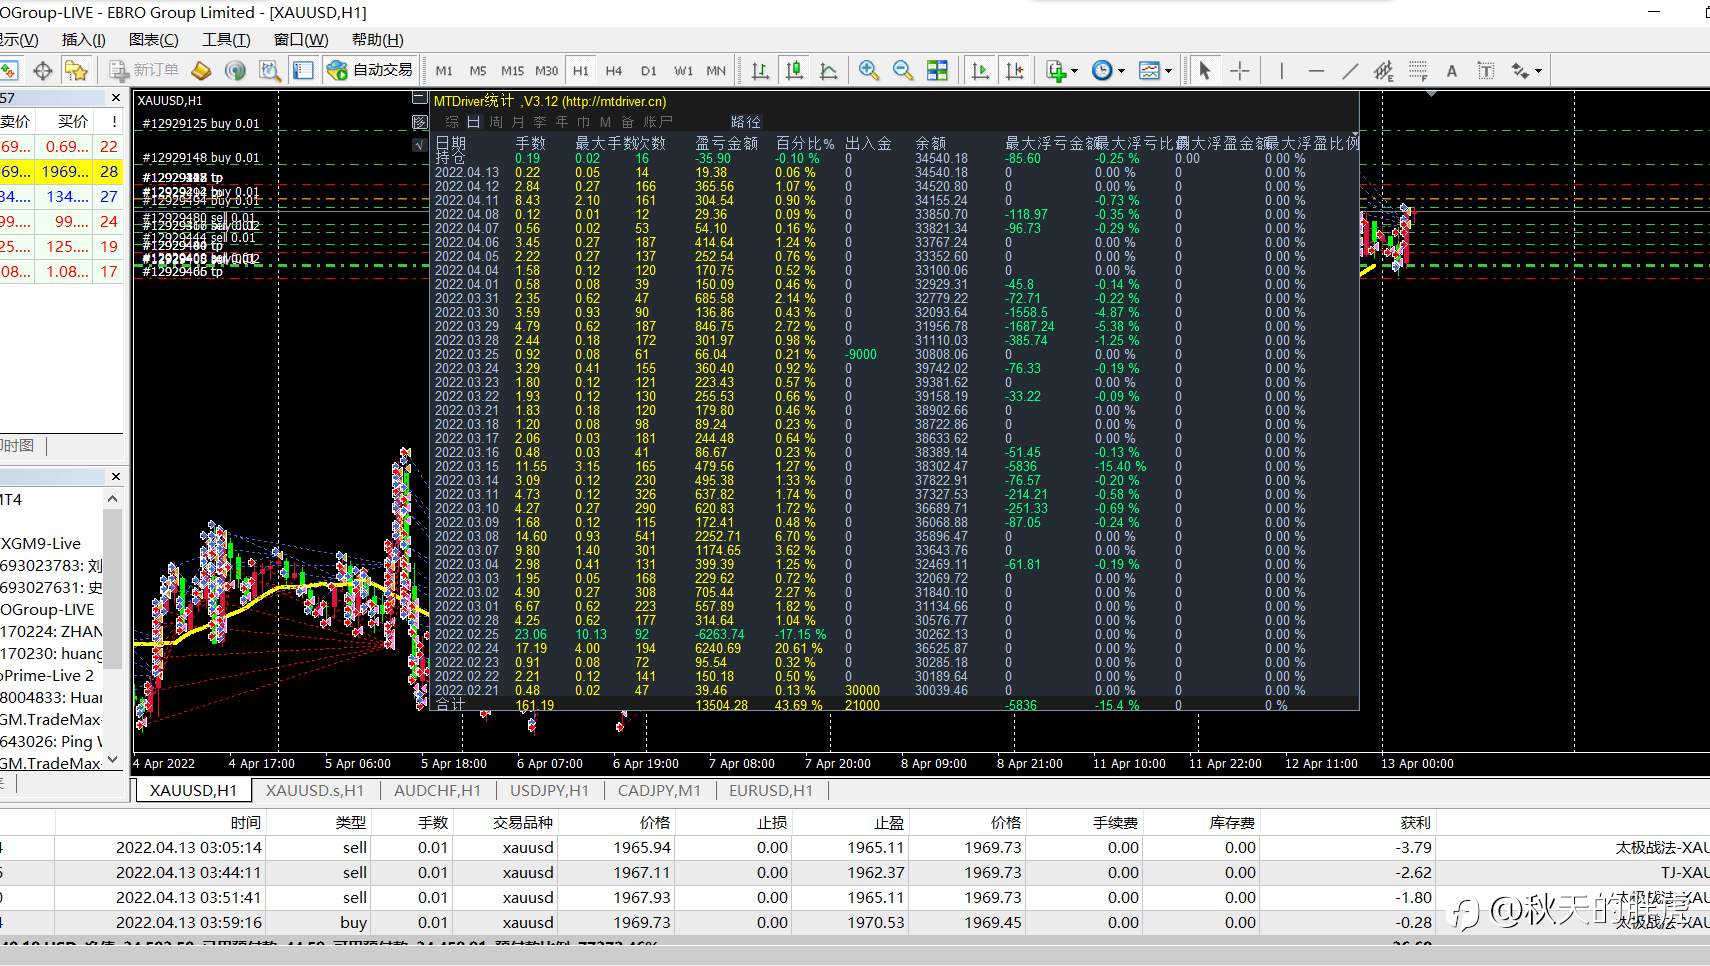Draw a vertical line tool icon
This screenshot has width=1710, height=966.
pyautogui.click(x=1281, y=70)
